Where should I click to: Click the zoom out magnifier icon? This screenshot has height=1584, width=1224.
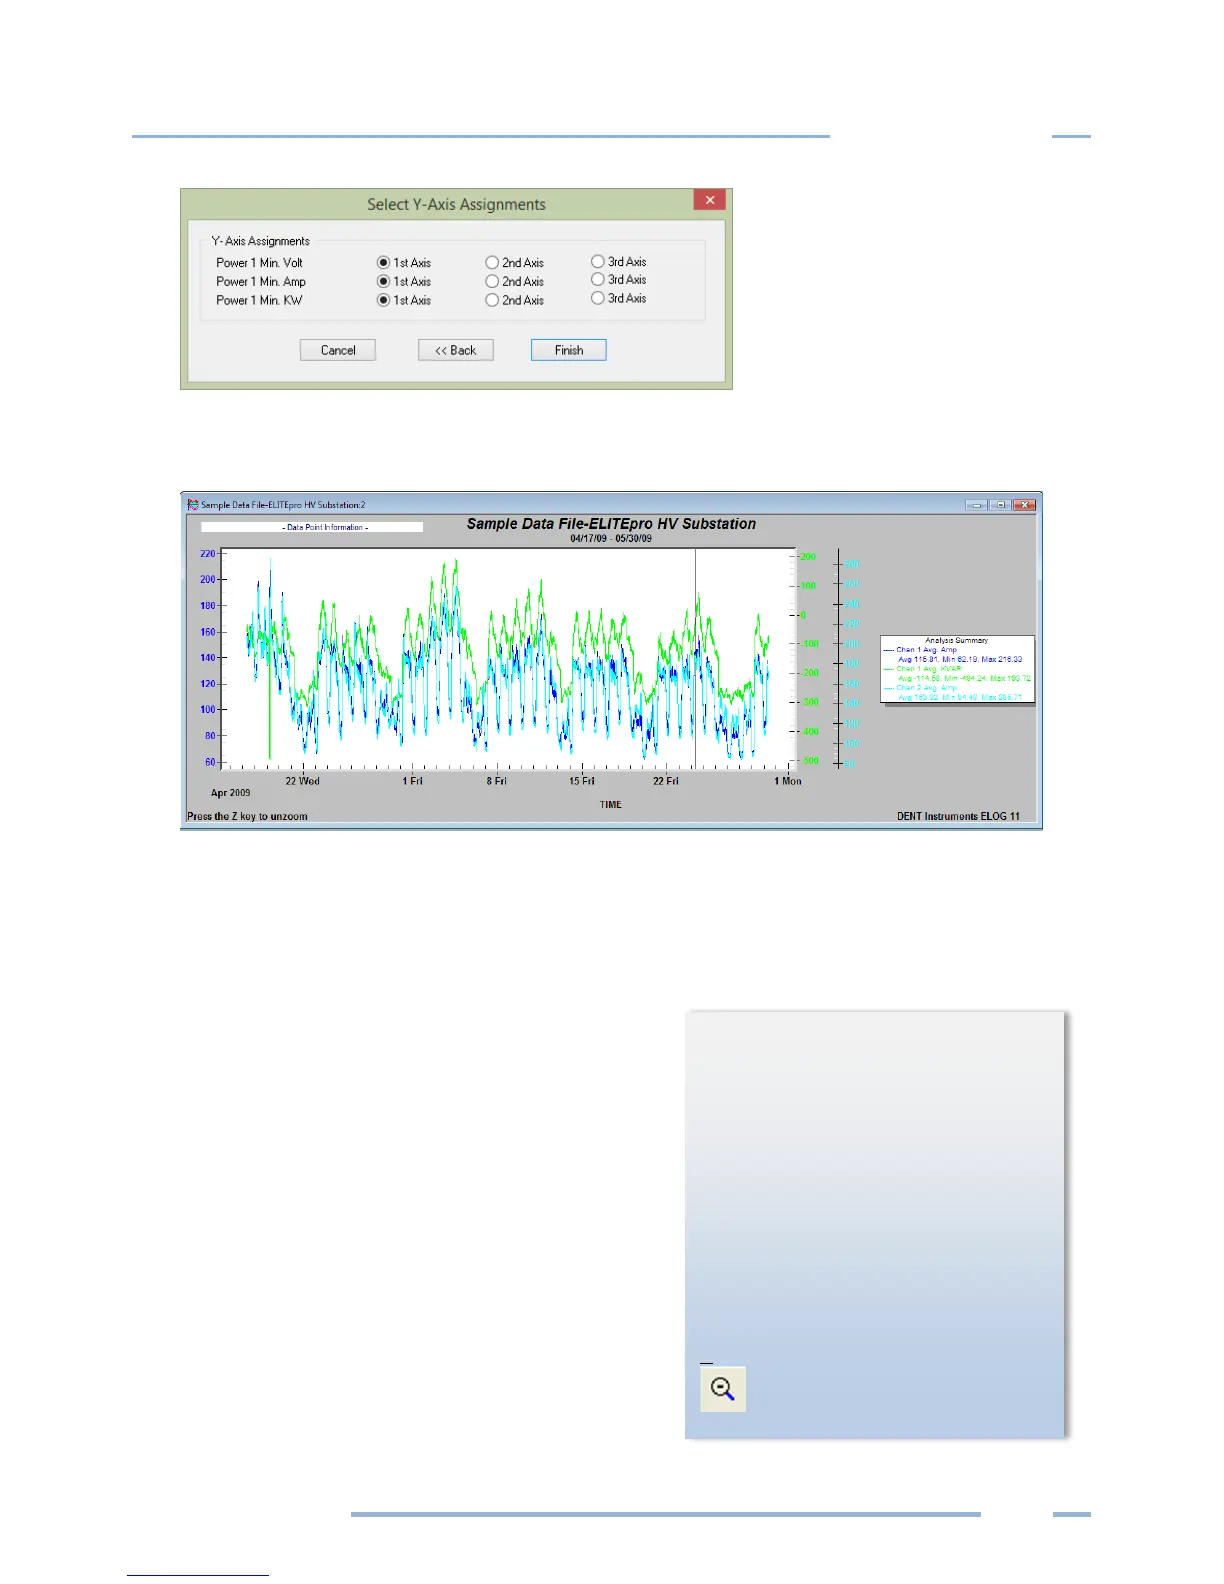722,1388
